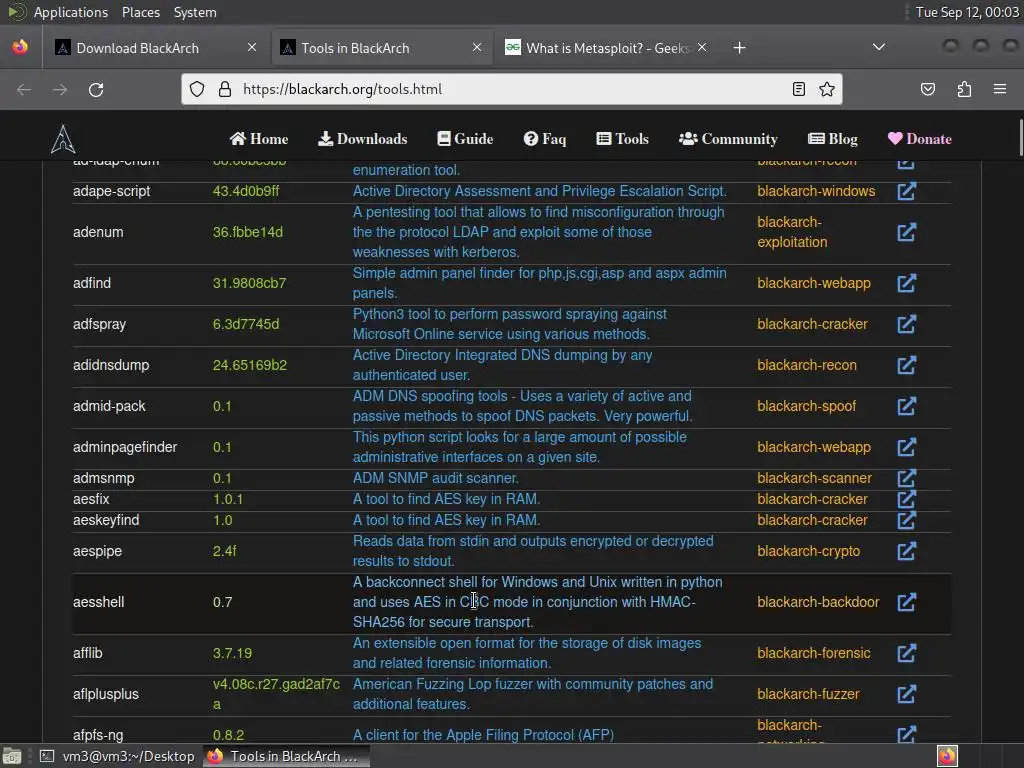The width and height of the screenshot is (1024, 768).
Task: Click the page vertical scrollbar
Action: (1020, 138)
